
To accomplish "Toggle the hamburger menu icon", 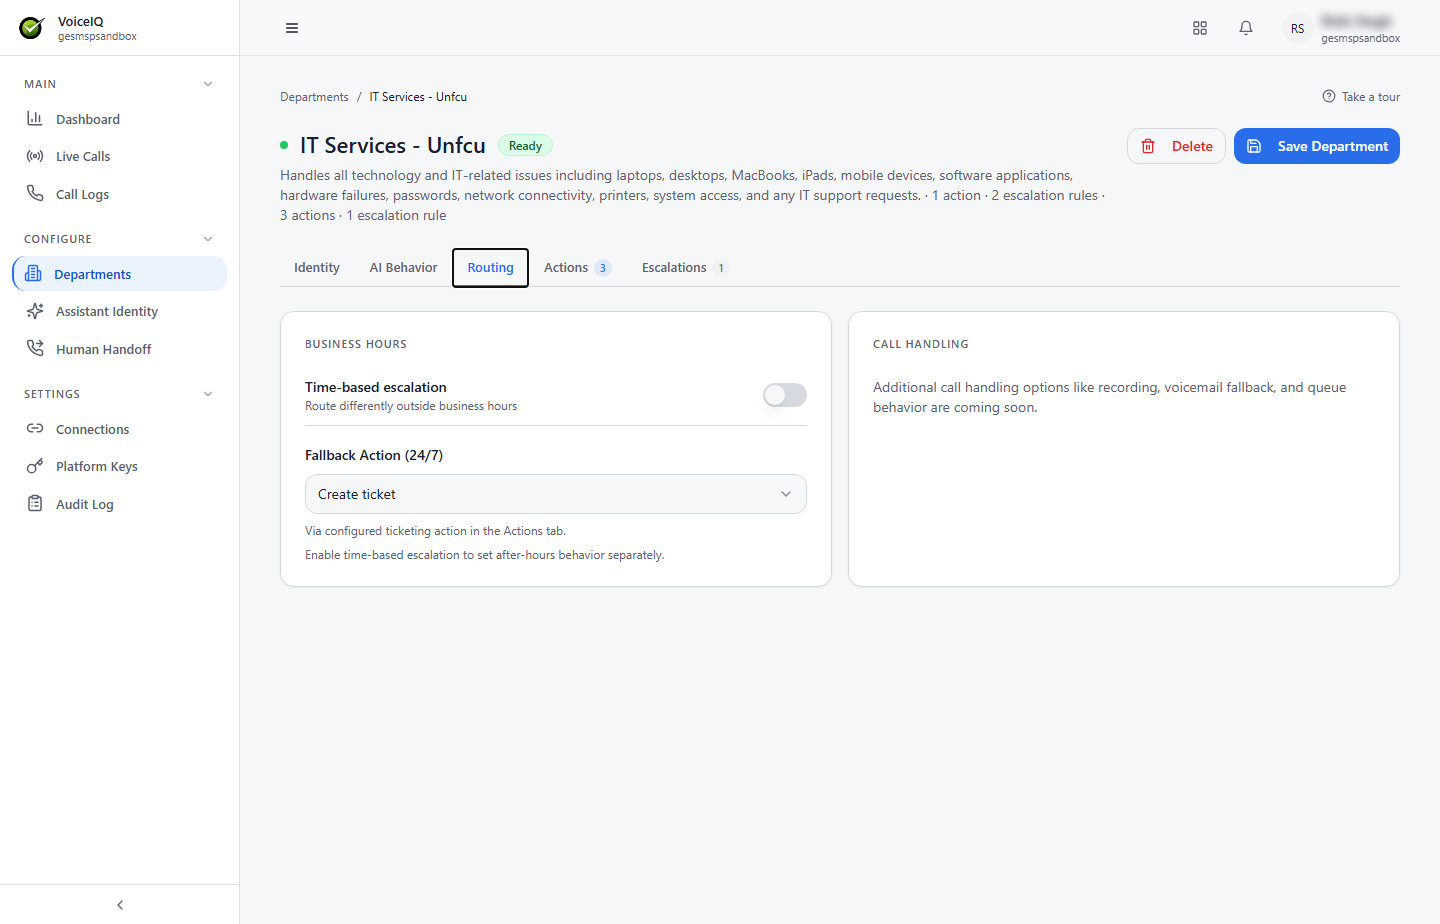I will click(x=292, y=28).
